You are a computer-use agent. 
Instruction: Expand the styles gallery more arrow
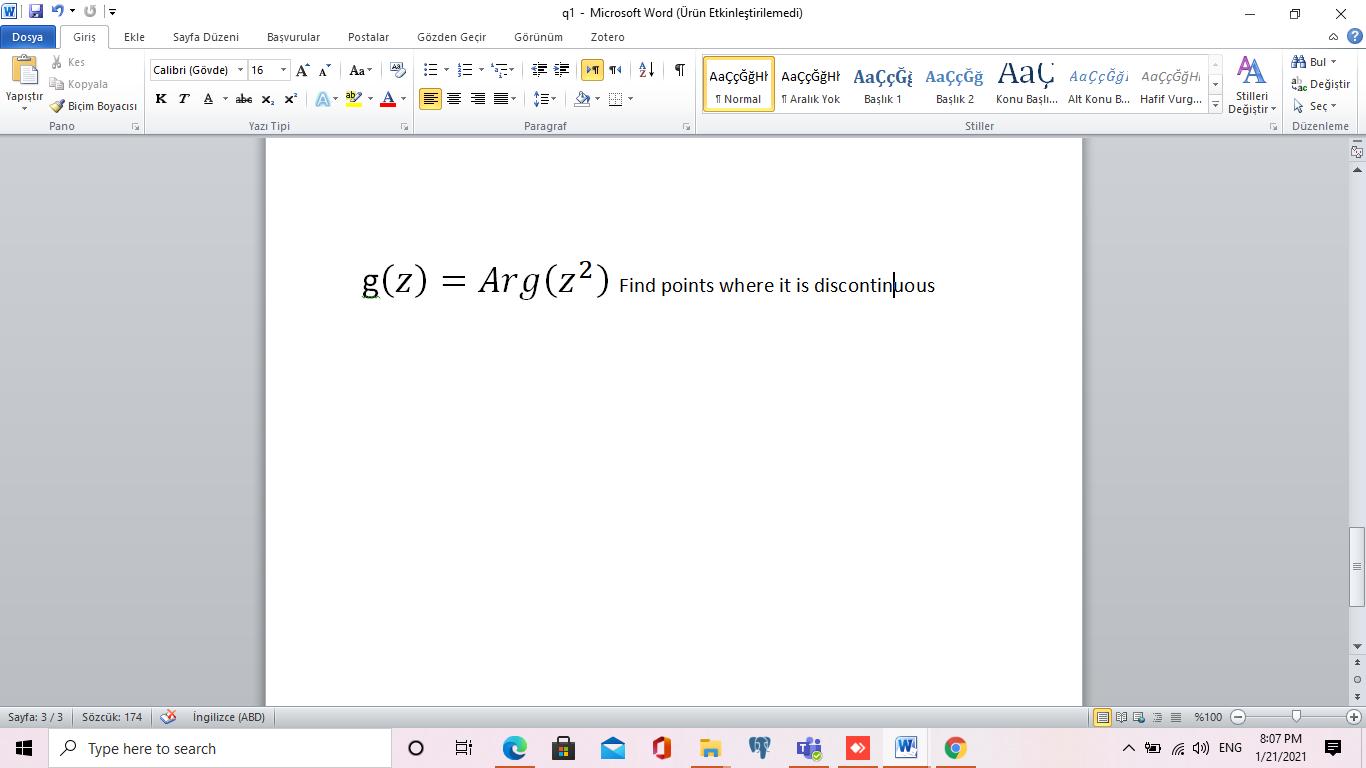(x=1216, y=104)
